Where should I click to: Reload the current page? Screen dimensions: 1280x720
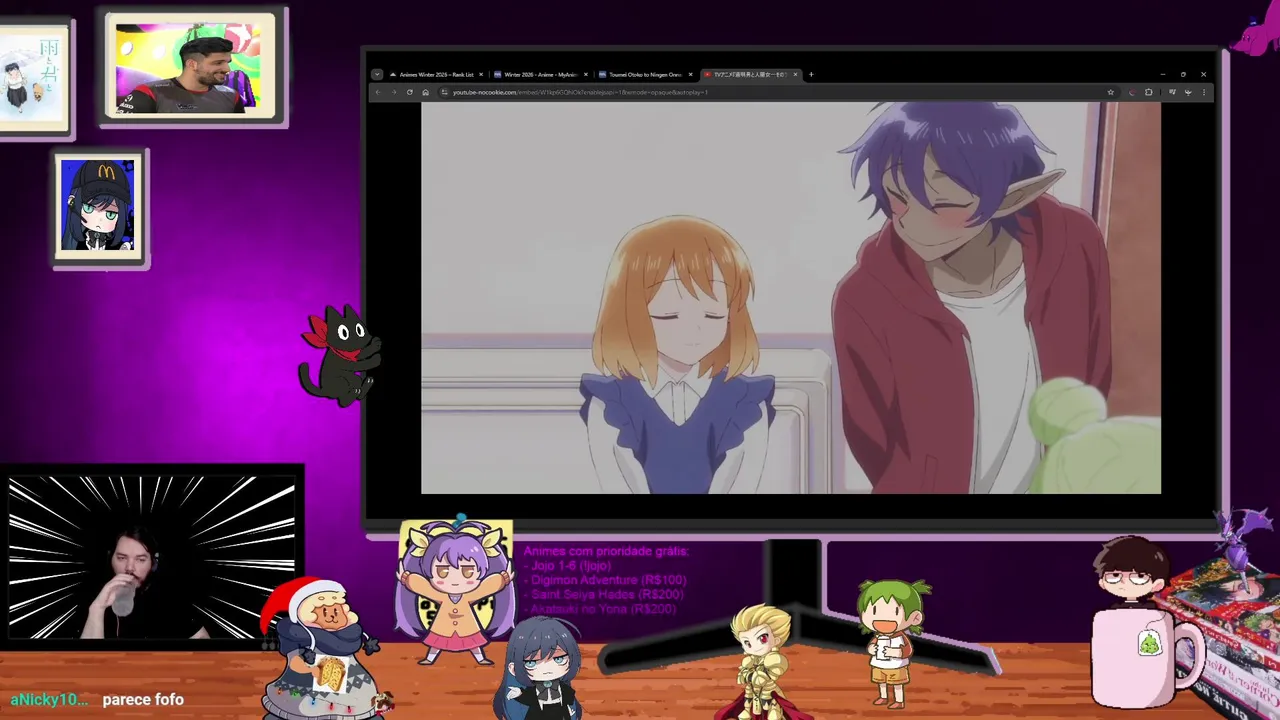(409, 92)
